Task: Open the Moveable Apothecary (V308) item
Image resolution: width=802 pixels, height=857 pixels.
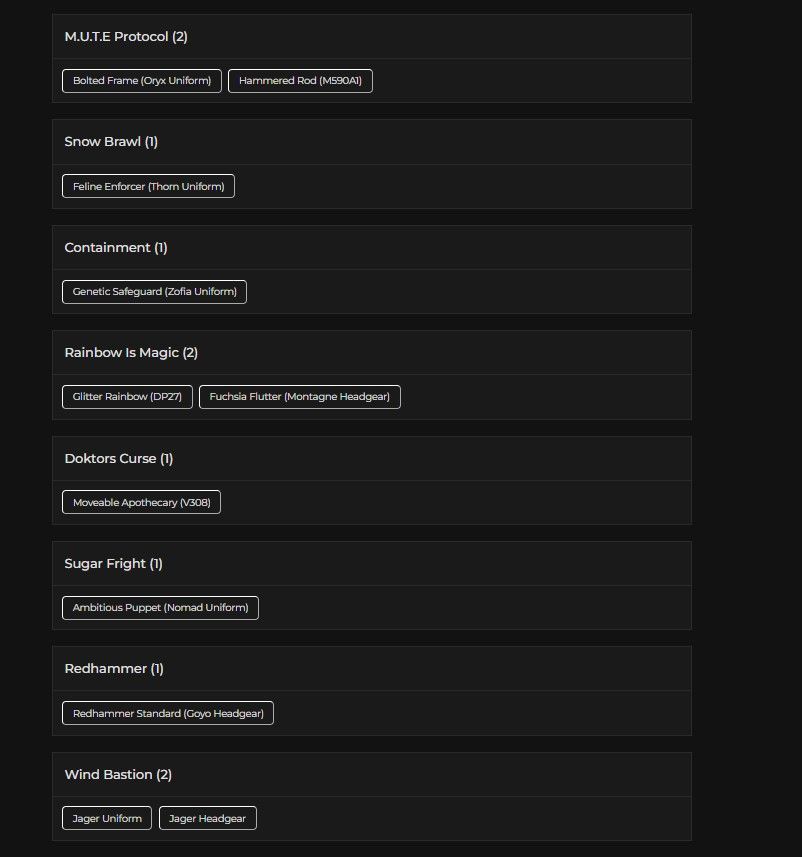Action: tap(141, 502)
